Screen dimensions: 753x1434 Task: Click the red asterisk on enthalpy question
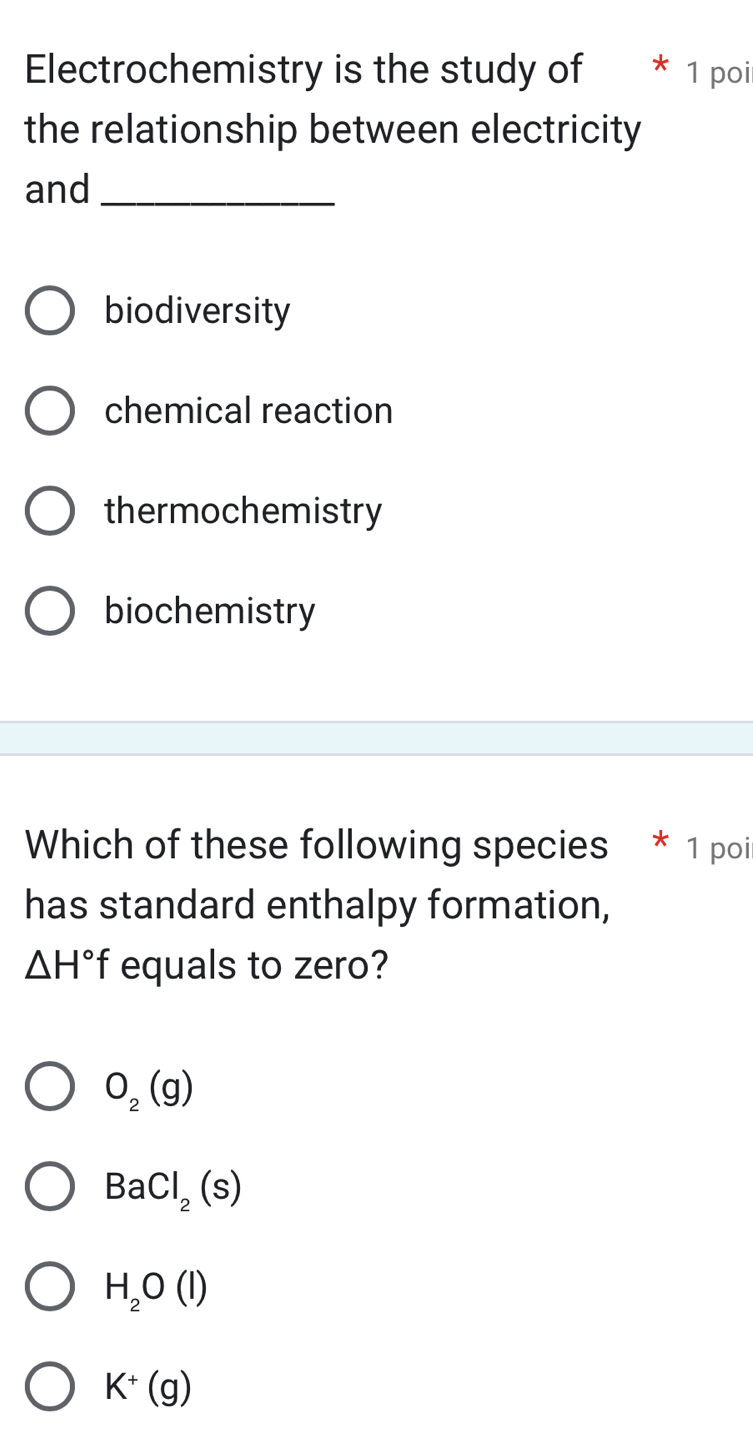658,848
